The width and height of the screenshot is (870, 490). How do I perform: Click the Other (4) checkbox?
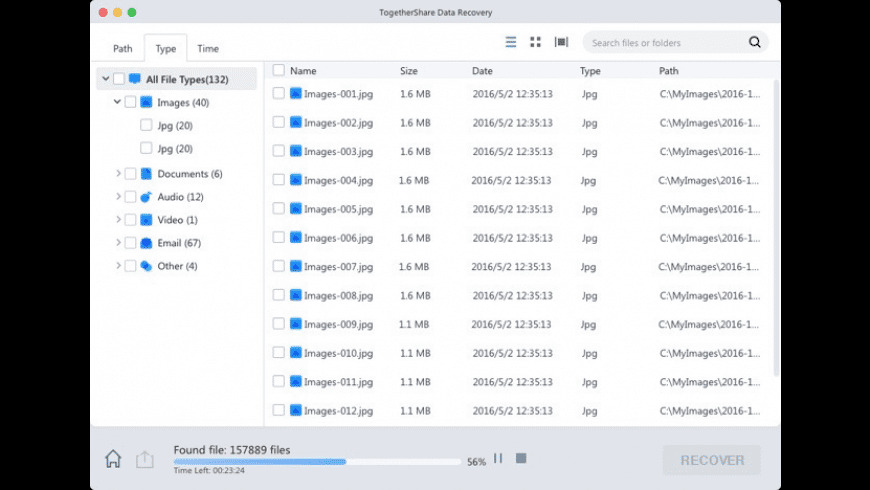(x=130, y=266)
